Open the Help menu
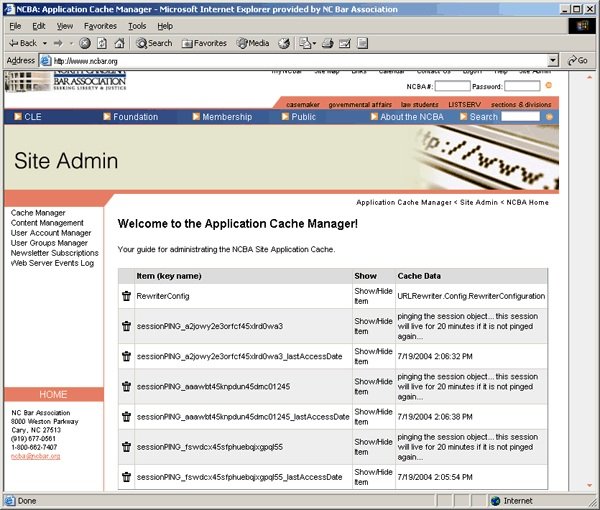 (x=165, y=26)
